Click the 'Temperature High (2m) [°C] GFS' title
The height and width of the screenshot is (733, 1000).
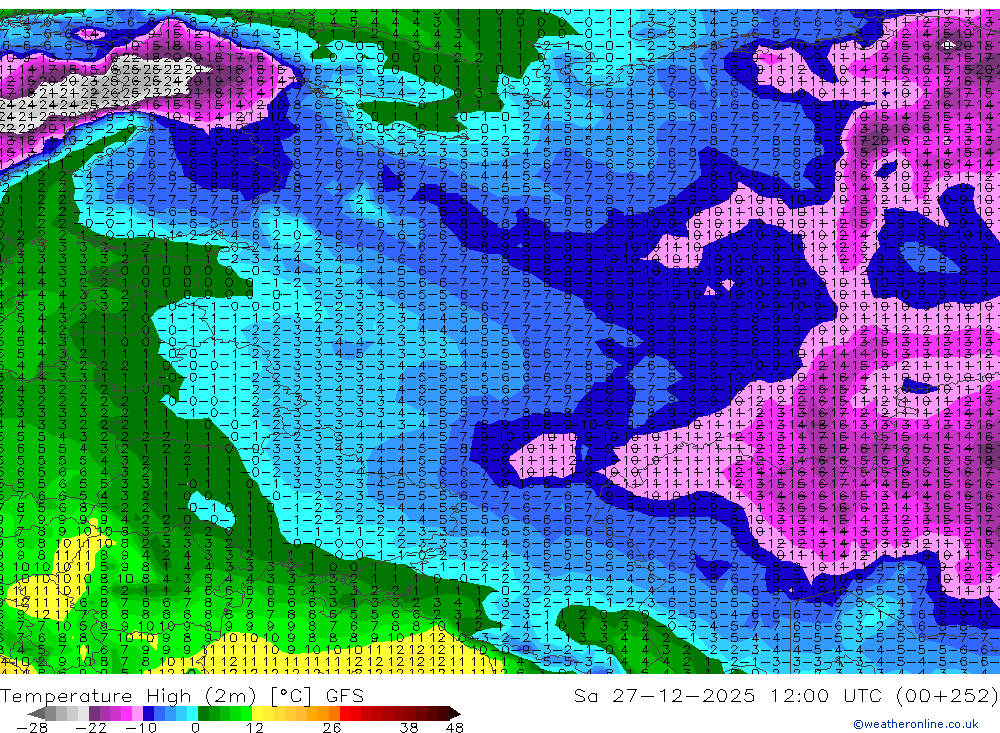(182, 695)
